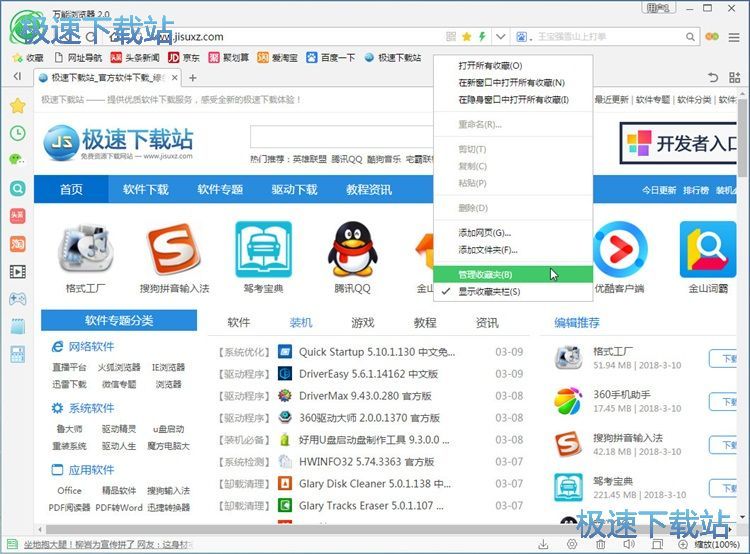The image size is (750, 554).
Task: Open the user account button in title bar
Action: [x=658, y=8]
